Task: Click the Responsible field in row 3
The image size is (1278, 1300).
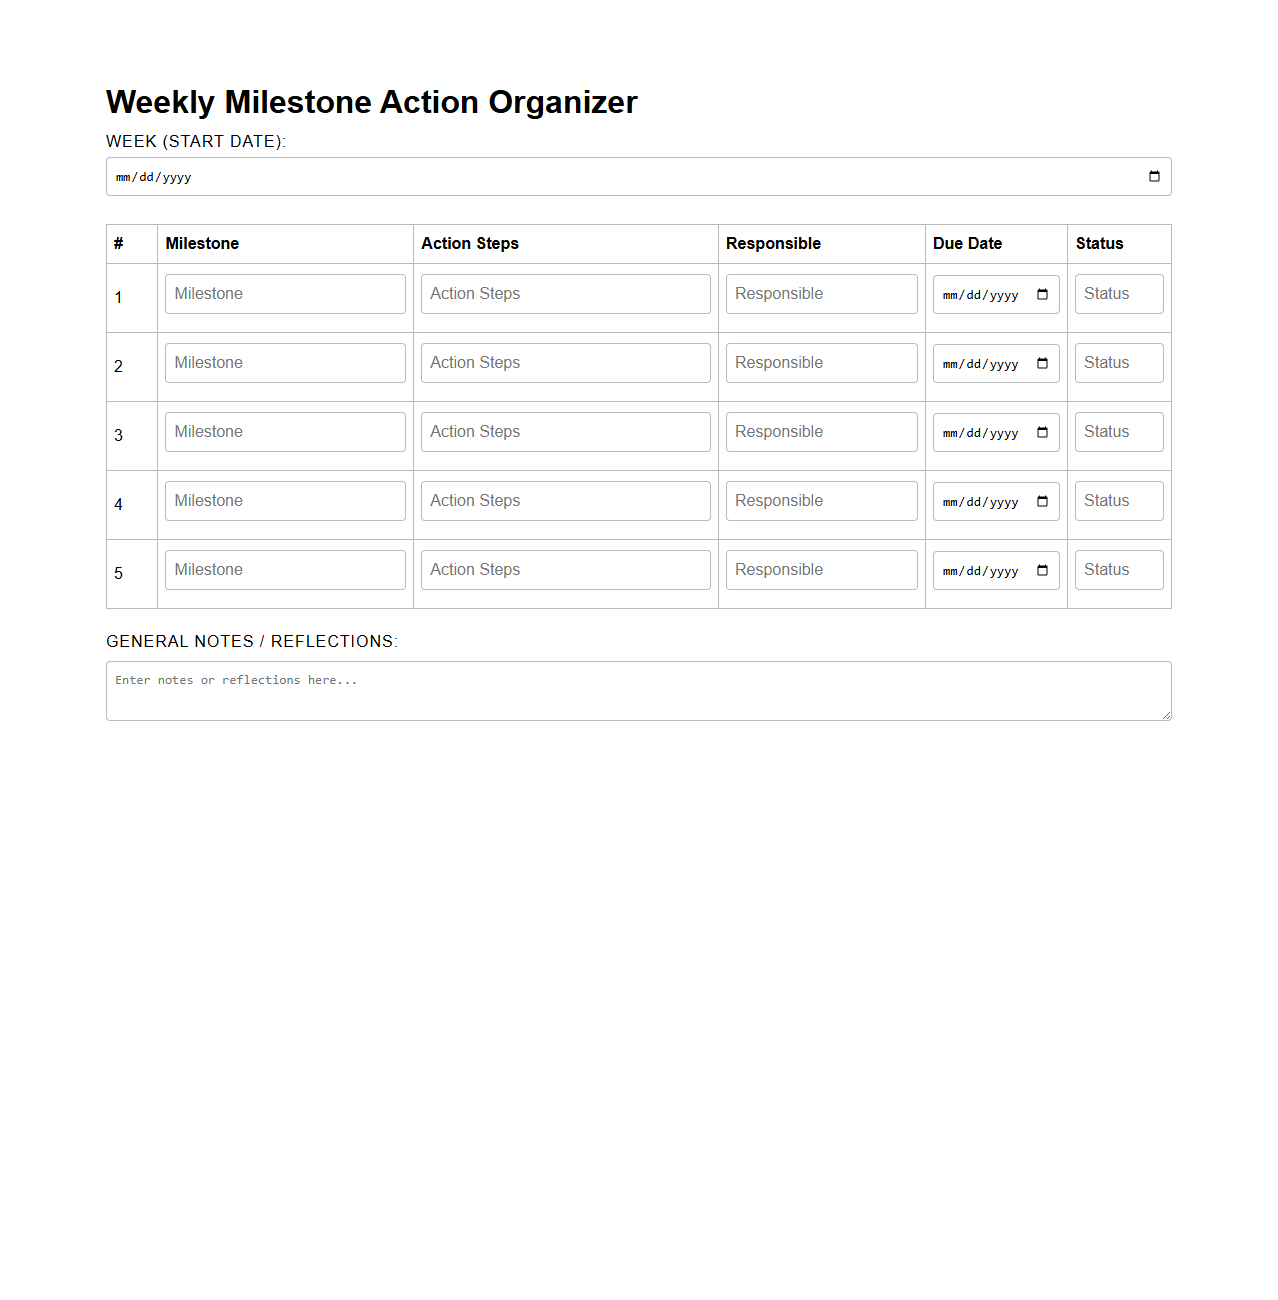Action: tap(821, 431)
